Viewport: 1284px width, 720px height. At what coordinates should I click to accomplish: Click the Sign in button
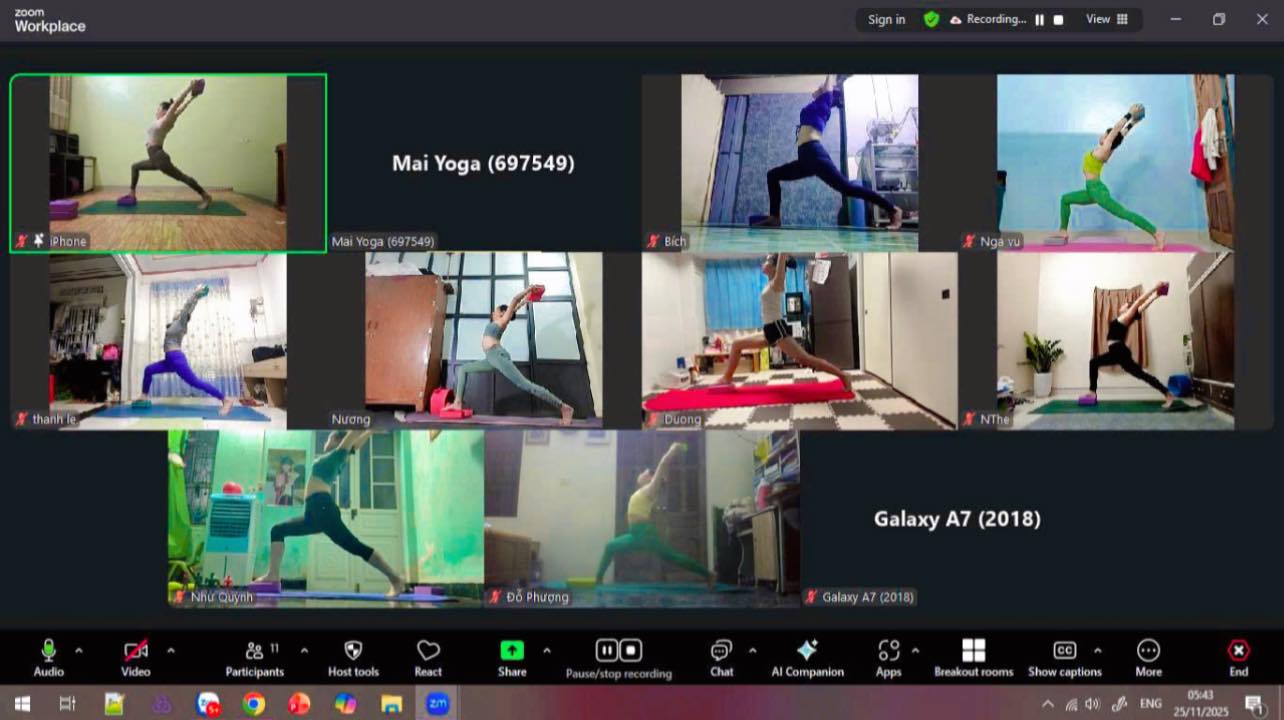pyautogui.click(x=886, y=19)
